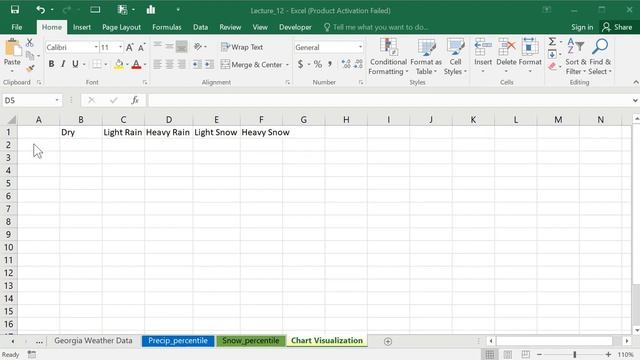Screen dimensions: 640x360
Task: Open Sort & Filter dropdown
Action: tap(576, 57)
